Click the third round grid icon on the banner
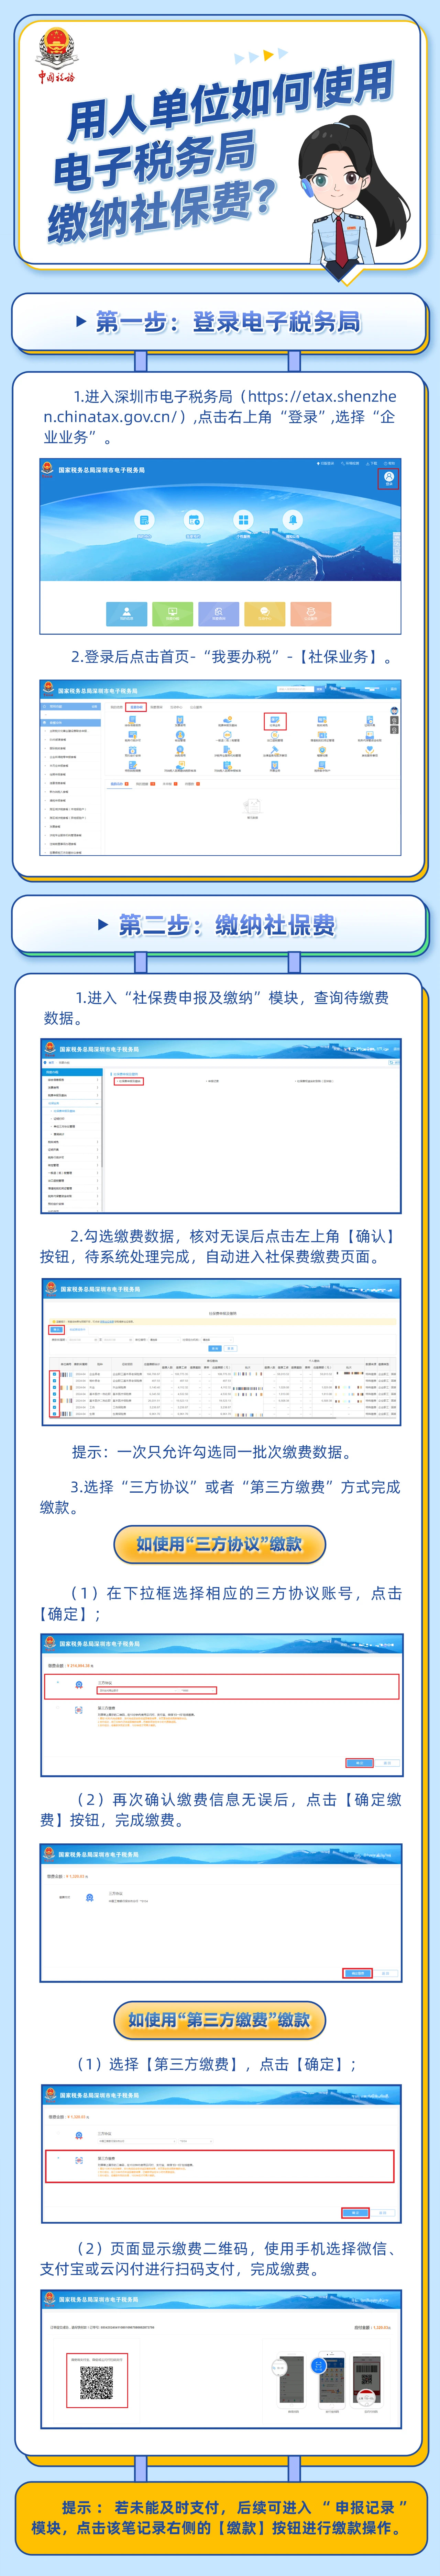 (243, 520)
